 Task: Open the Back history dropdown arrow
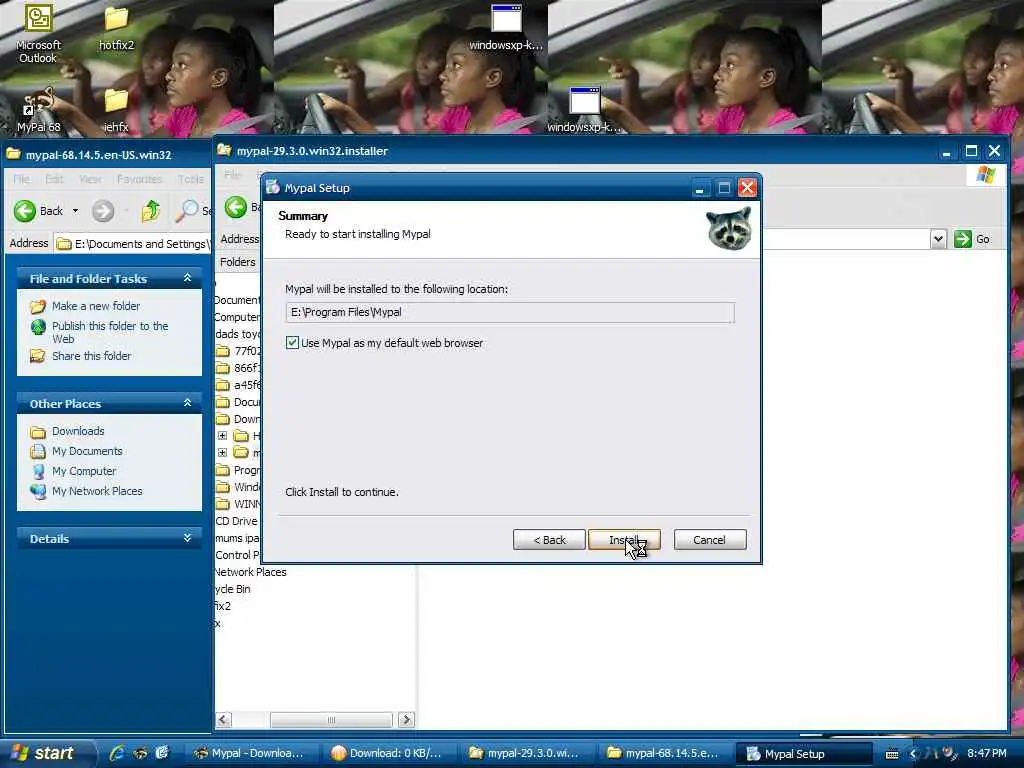coord(75,211)
